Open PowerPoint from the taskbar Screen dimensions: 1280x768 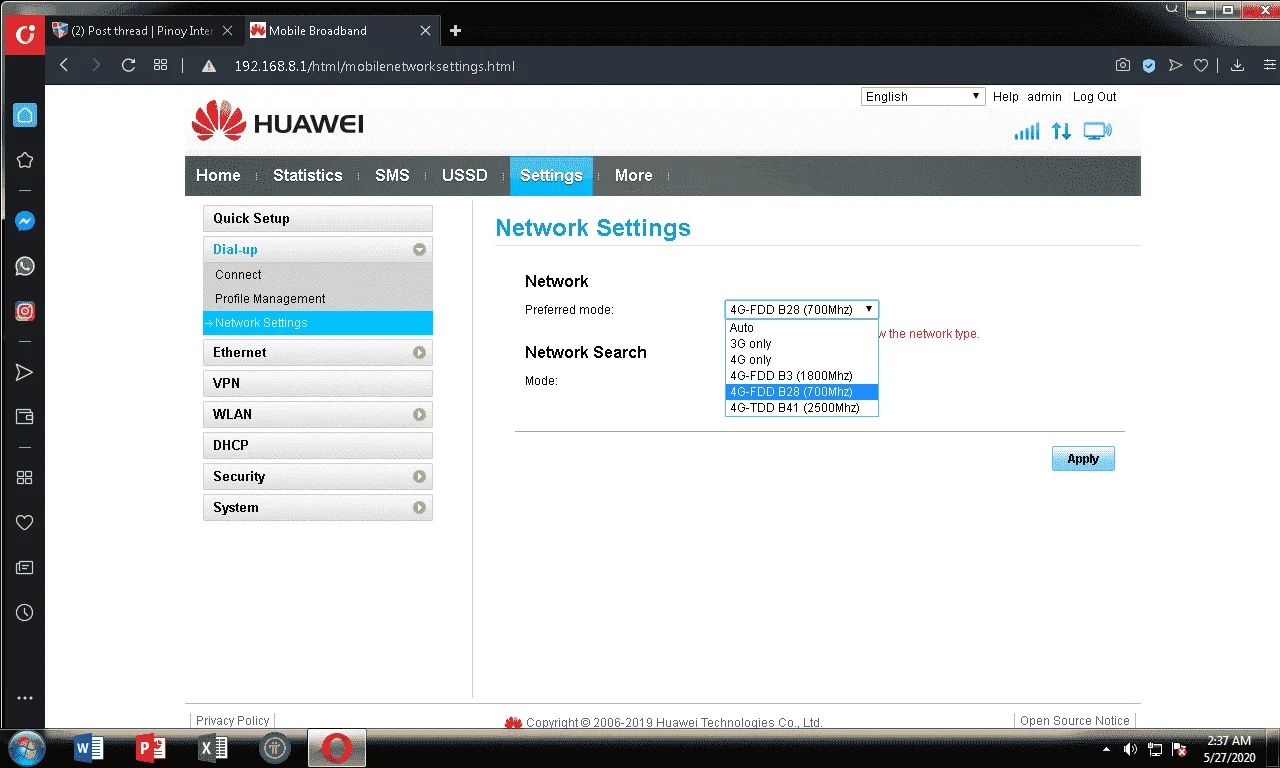(x=150, y=747)
